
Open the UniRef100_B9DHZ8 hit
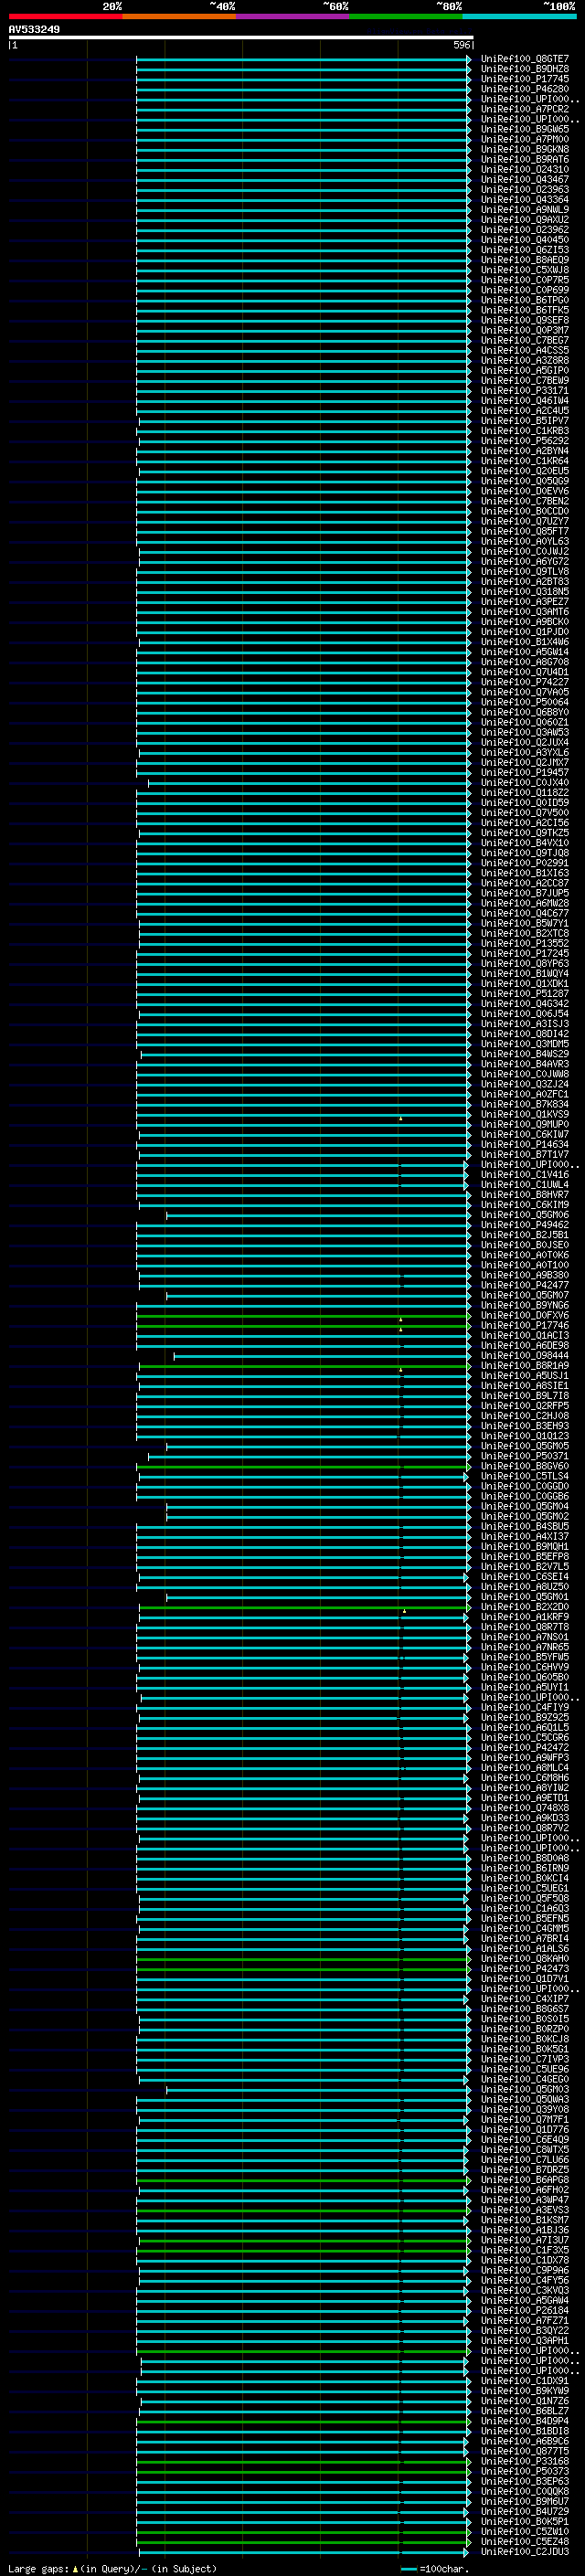click(x=524, y=69)
